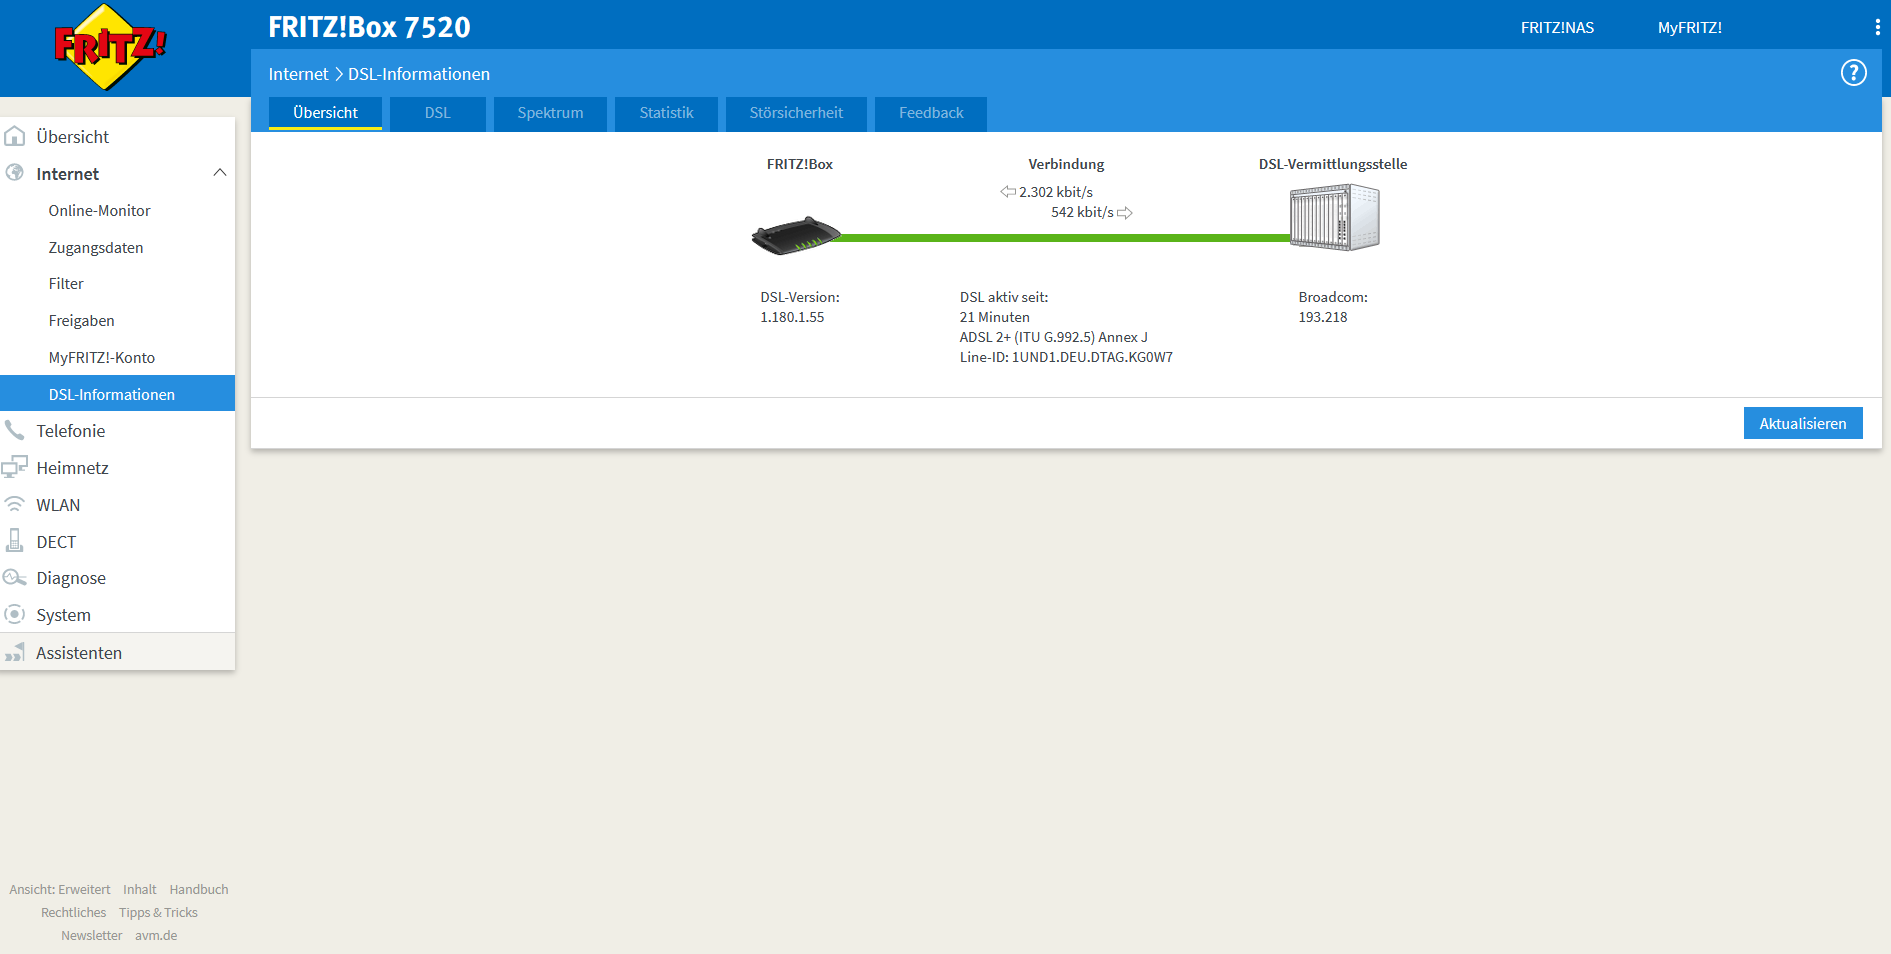Open Filter in sidebar
The width and height of the screenshot is (1891, 954).
pyautogui.click(x=66, y=284)
